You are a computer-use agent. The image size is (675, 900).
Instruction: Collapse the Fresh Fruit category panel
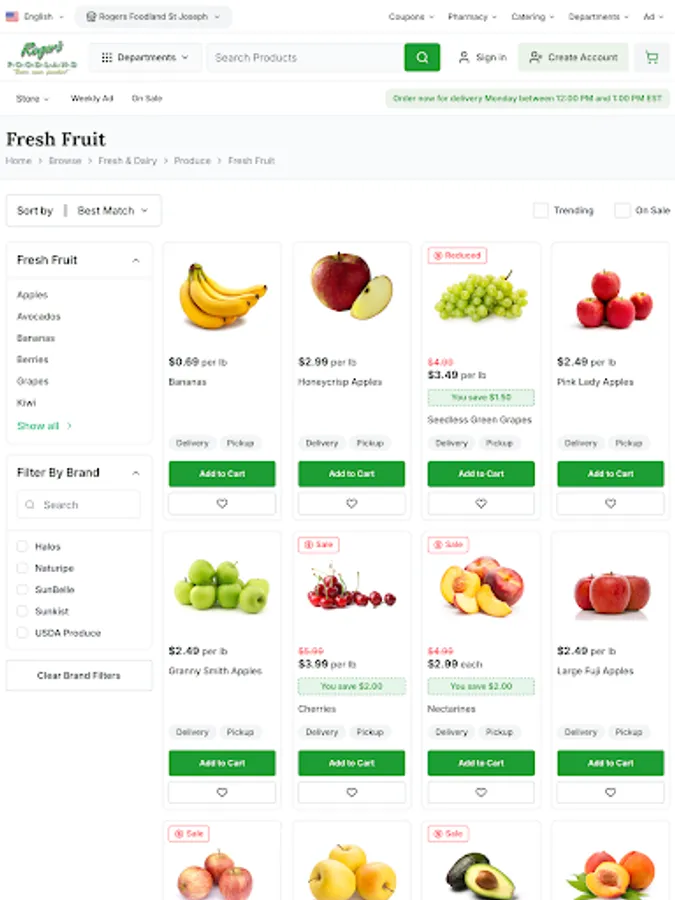[135, 261]
